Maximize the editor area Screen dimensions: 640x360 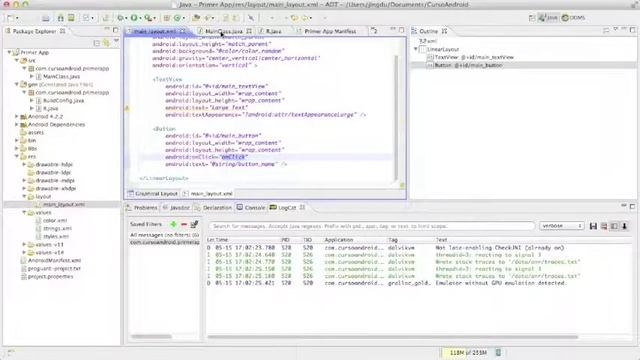(x=402, y=30)
